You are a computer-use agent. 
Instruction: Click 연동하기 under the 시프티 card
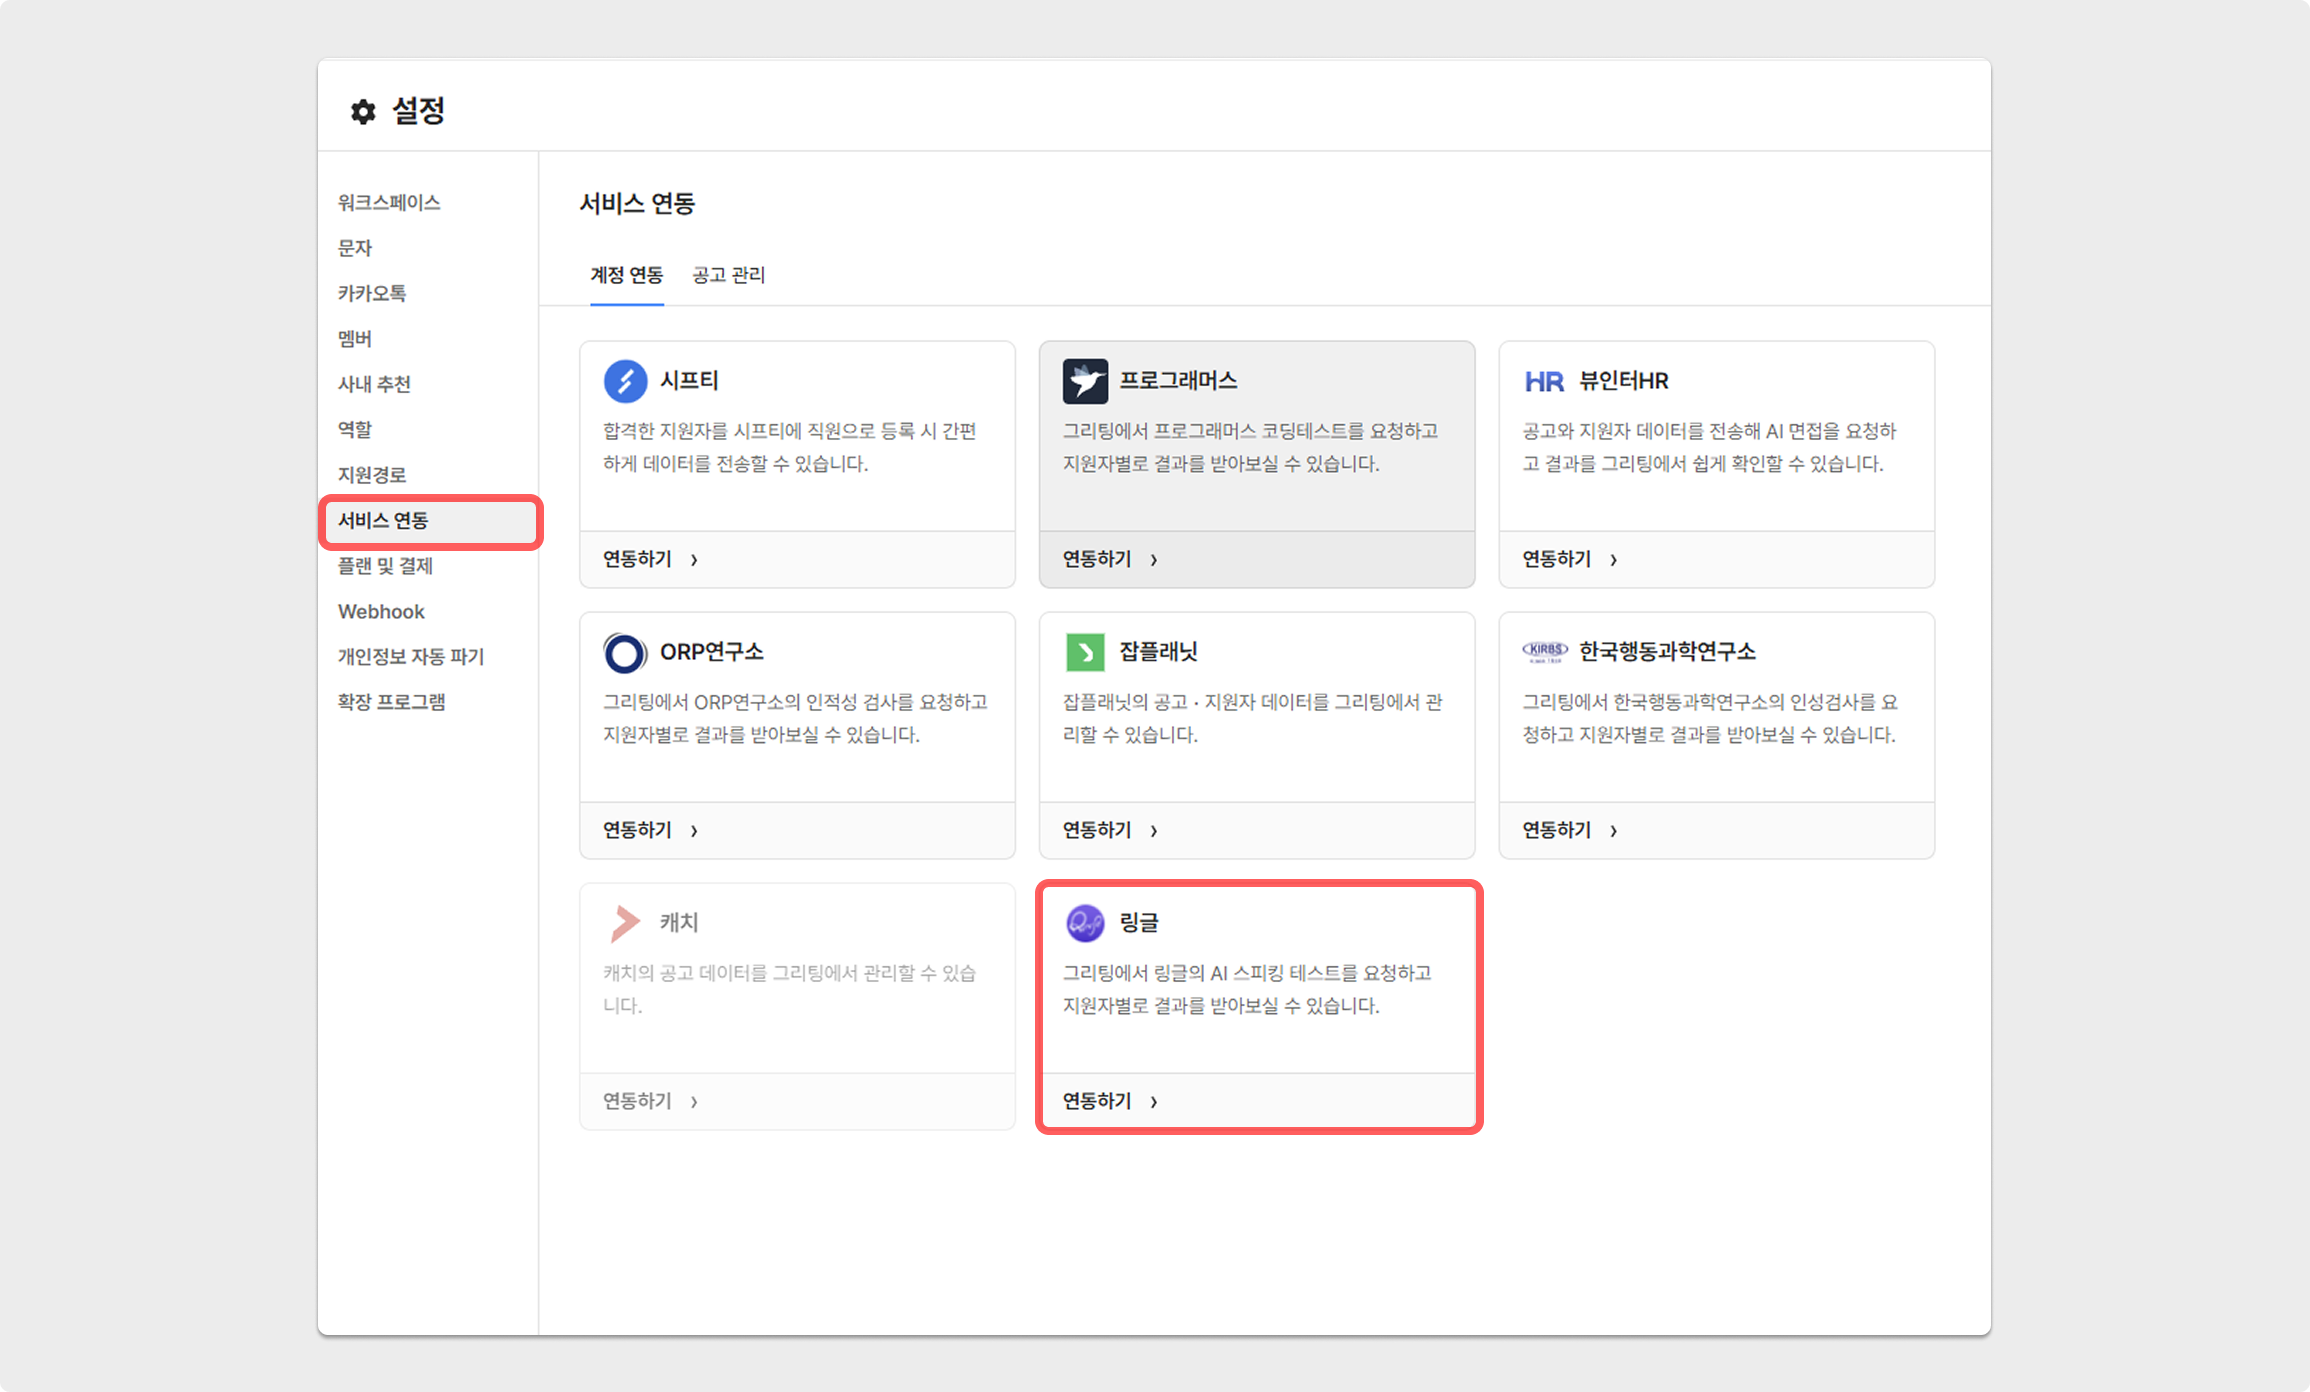pyautogui.click(x=637, y=559)
